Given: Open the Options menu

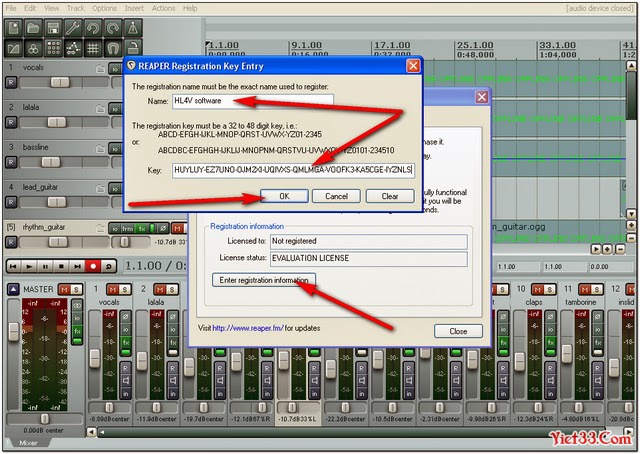Looking at the screenshot, I should tap(104, 8).
